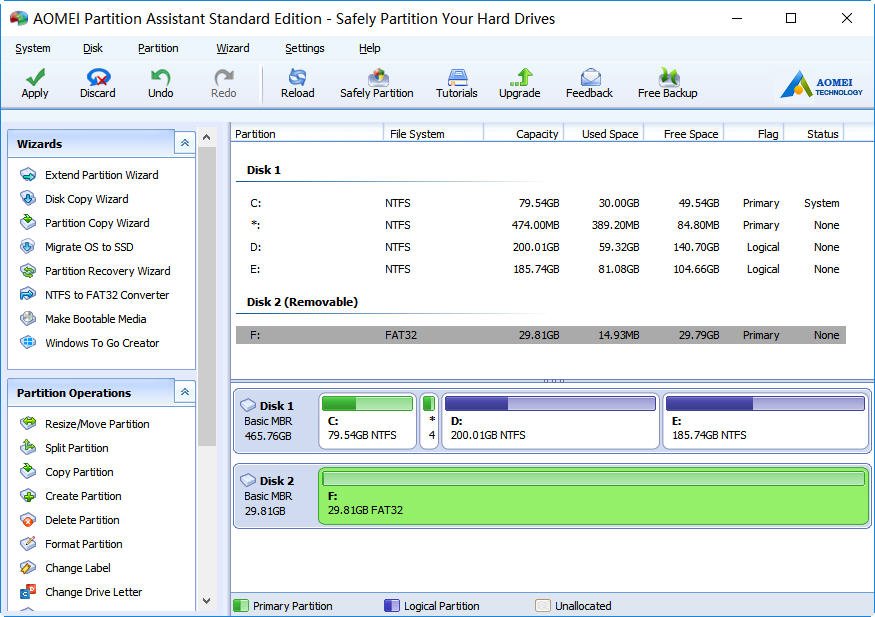Click the AOMEI Technology logo
Viewport: 875px width, 617px height.
(821, 84)
